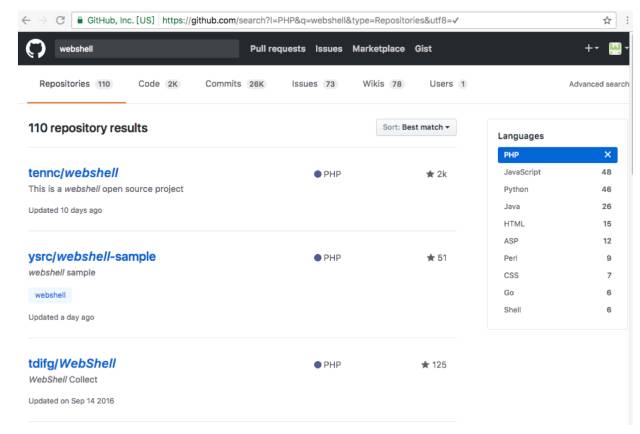Switch to the Code 2K tab
Image resolution: width=640 pixels, height=434 pixels.
tap(158, 84)
